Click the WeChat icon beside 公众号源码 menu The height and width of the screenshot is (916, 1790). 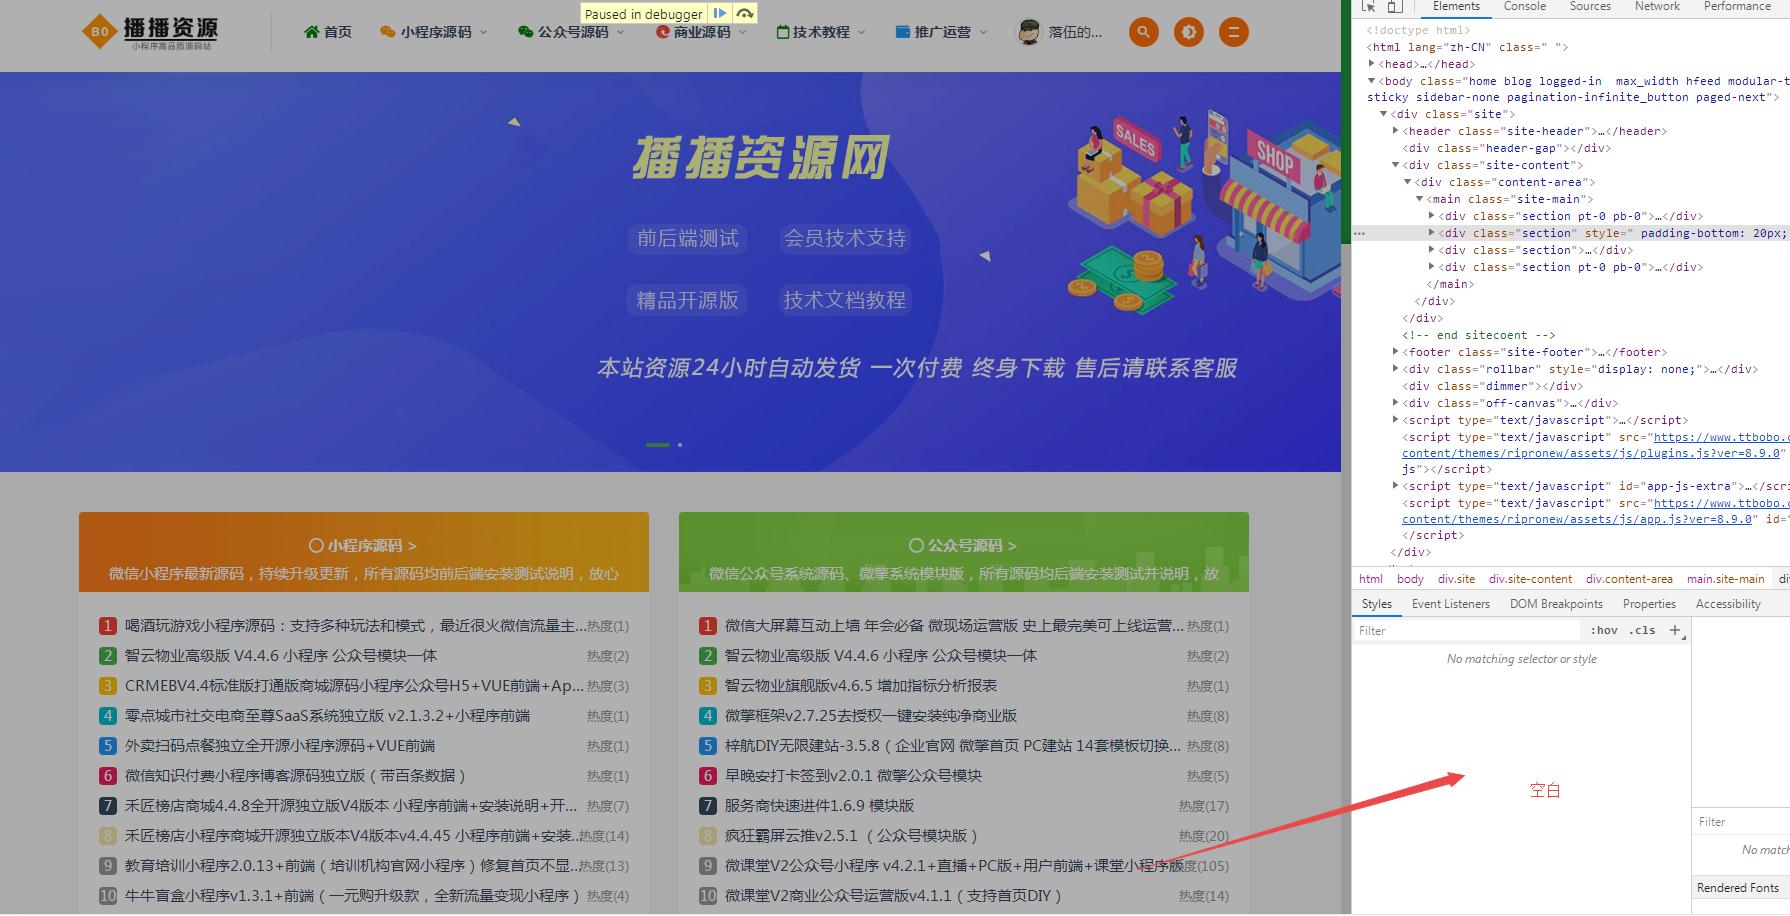[x=526, y=32]
